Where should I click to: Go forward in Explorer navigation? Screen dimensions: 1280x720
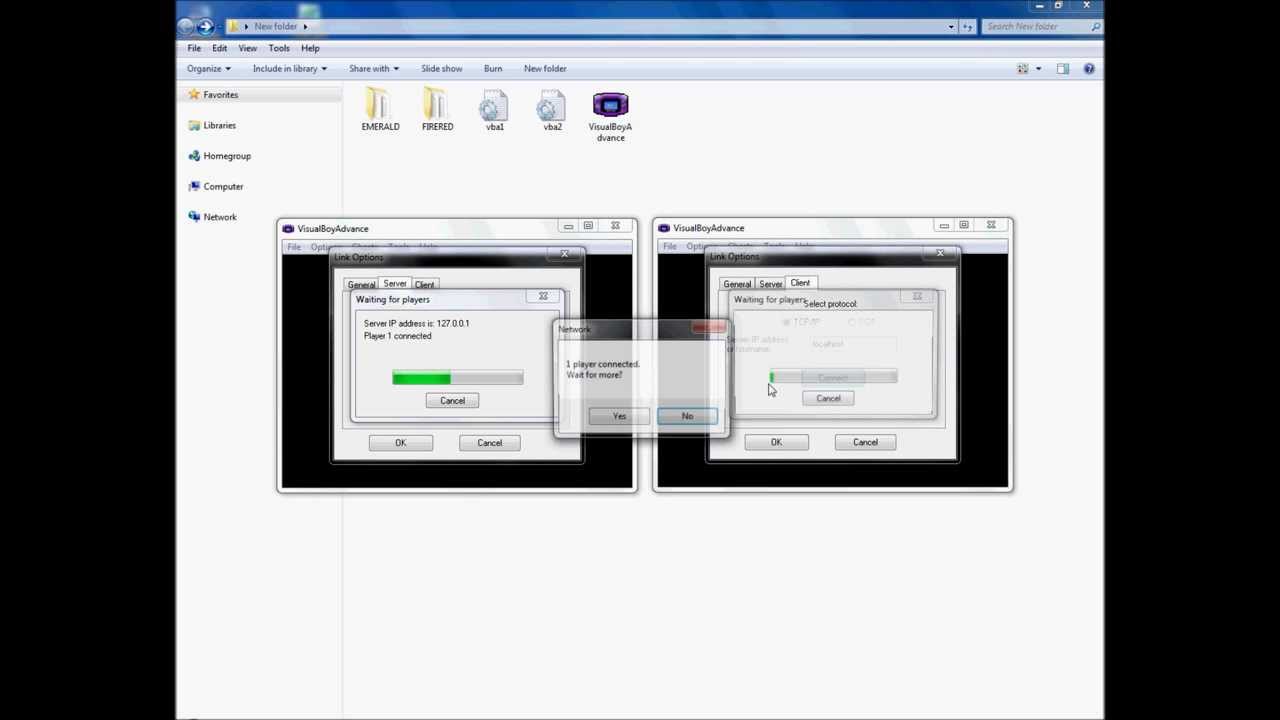[x=206, y=26]
